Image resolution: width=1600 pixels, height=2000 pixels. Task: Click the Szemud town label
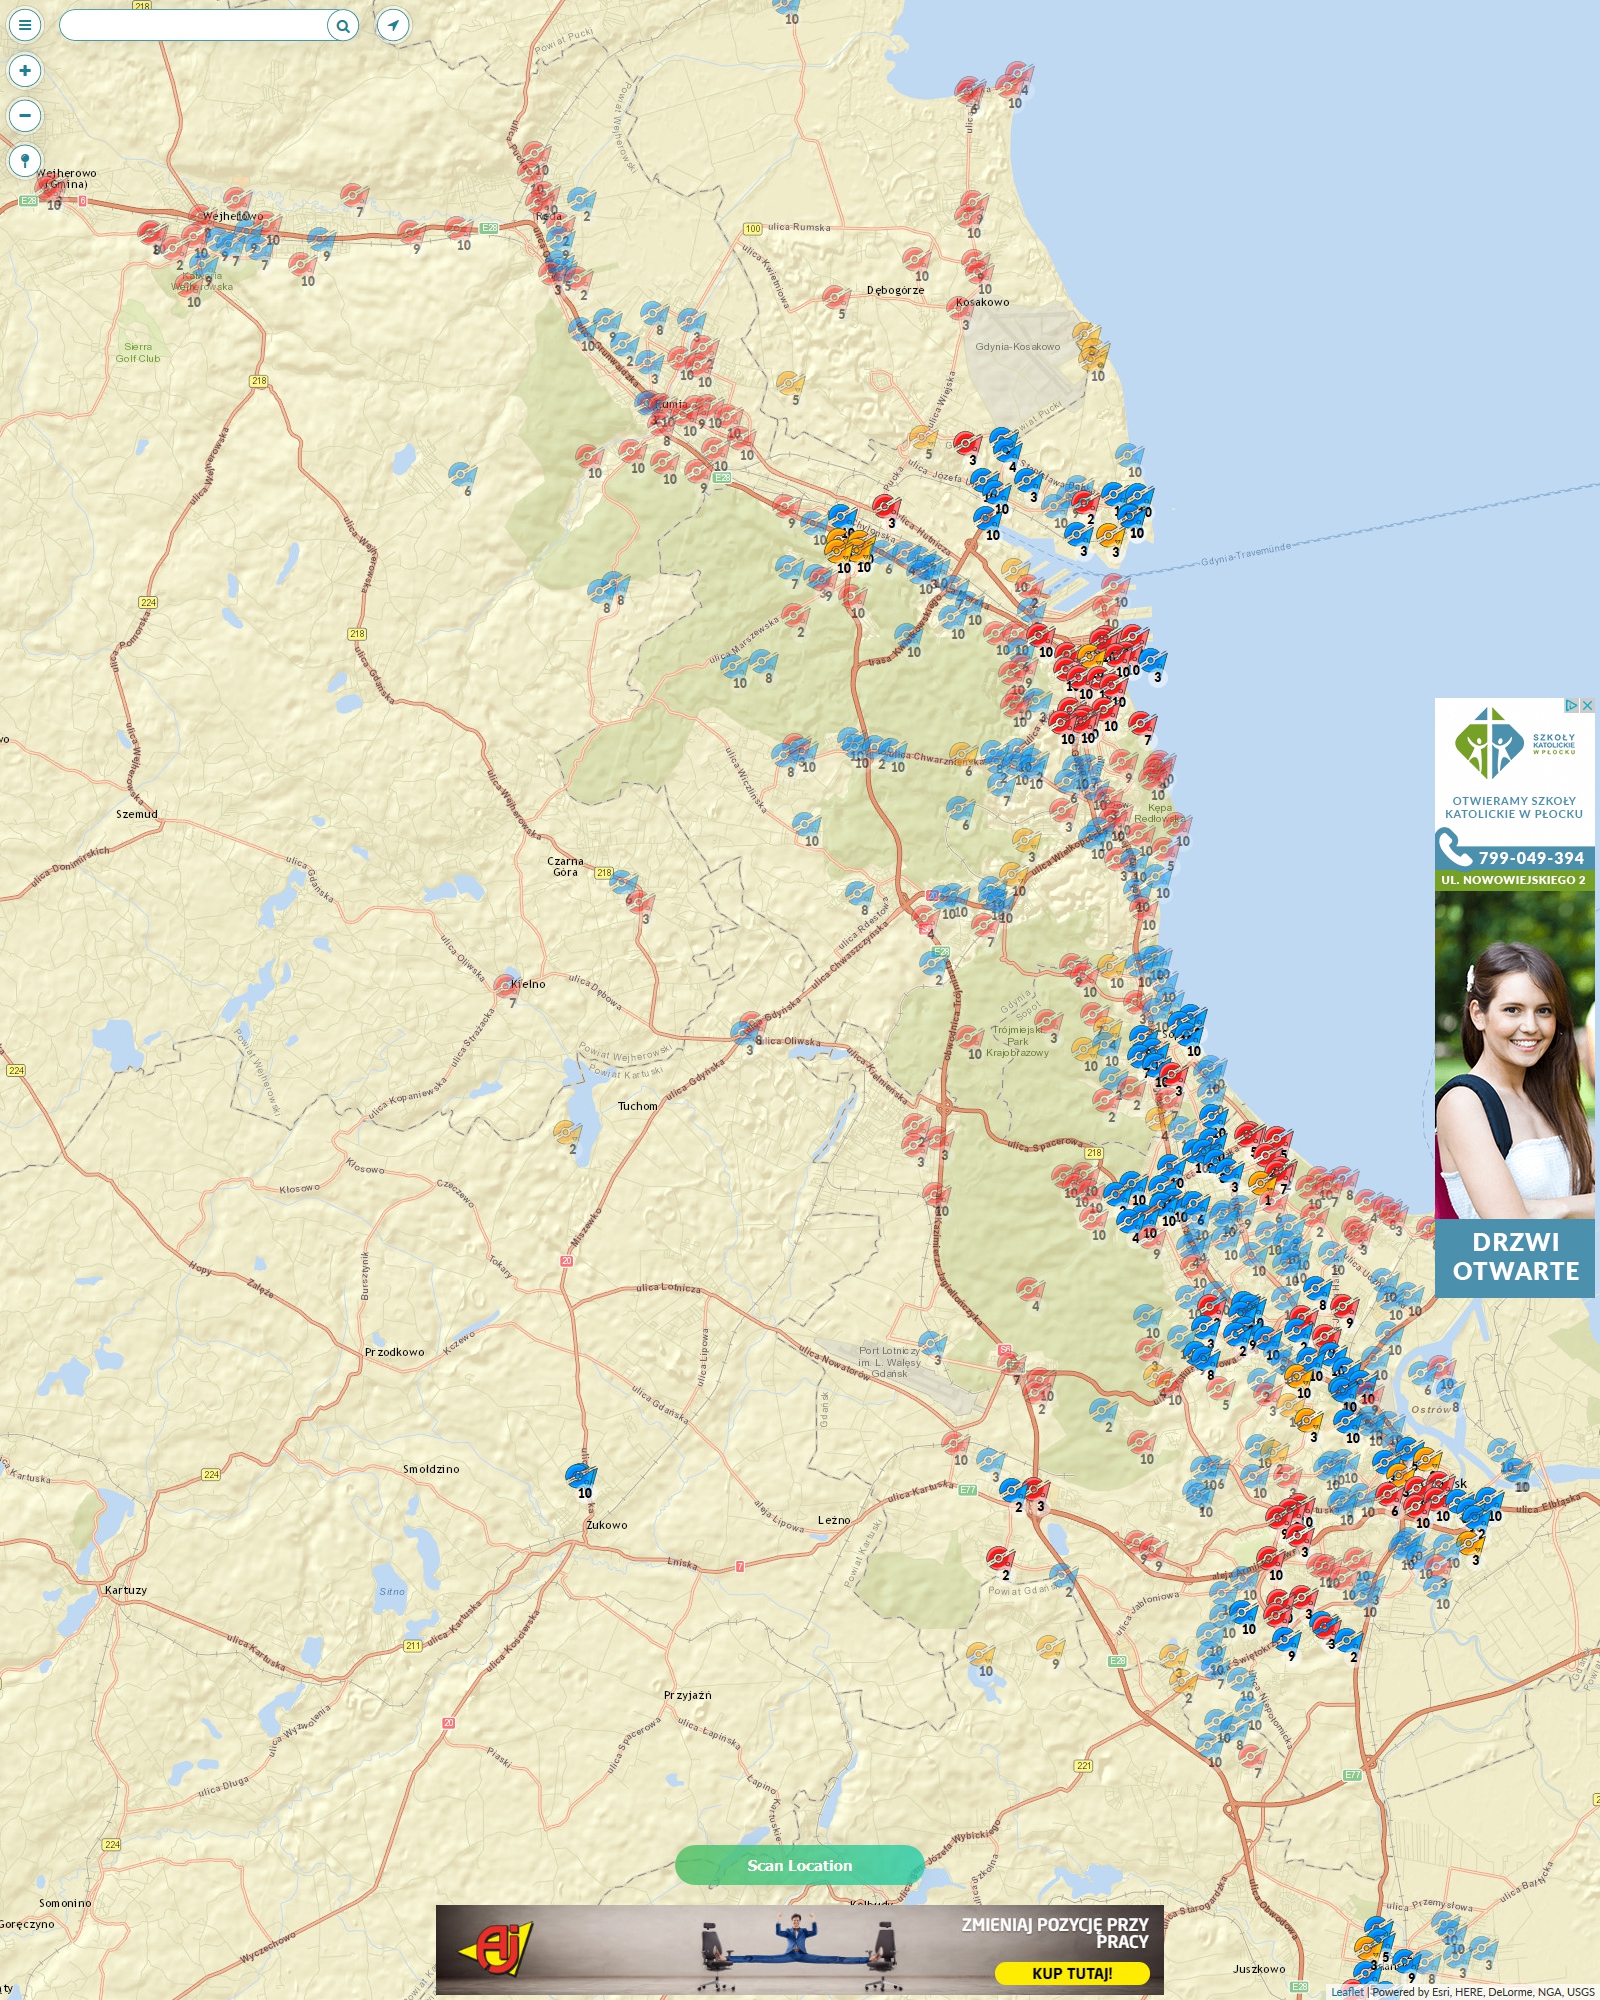point(137,814)
